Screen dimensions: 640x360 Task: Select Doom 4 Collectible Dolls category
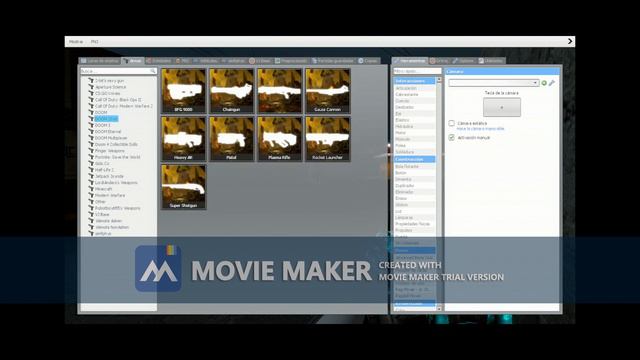pos(116,144)
